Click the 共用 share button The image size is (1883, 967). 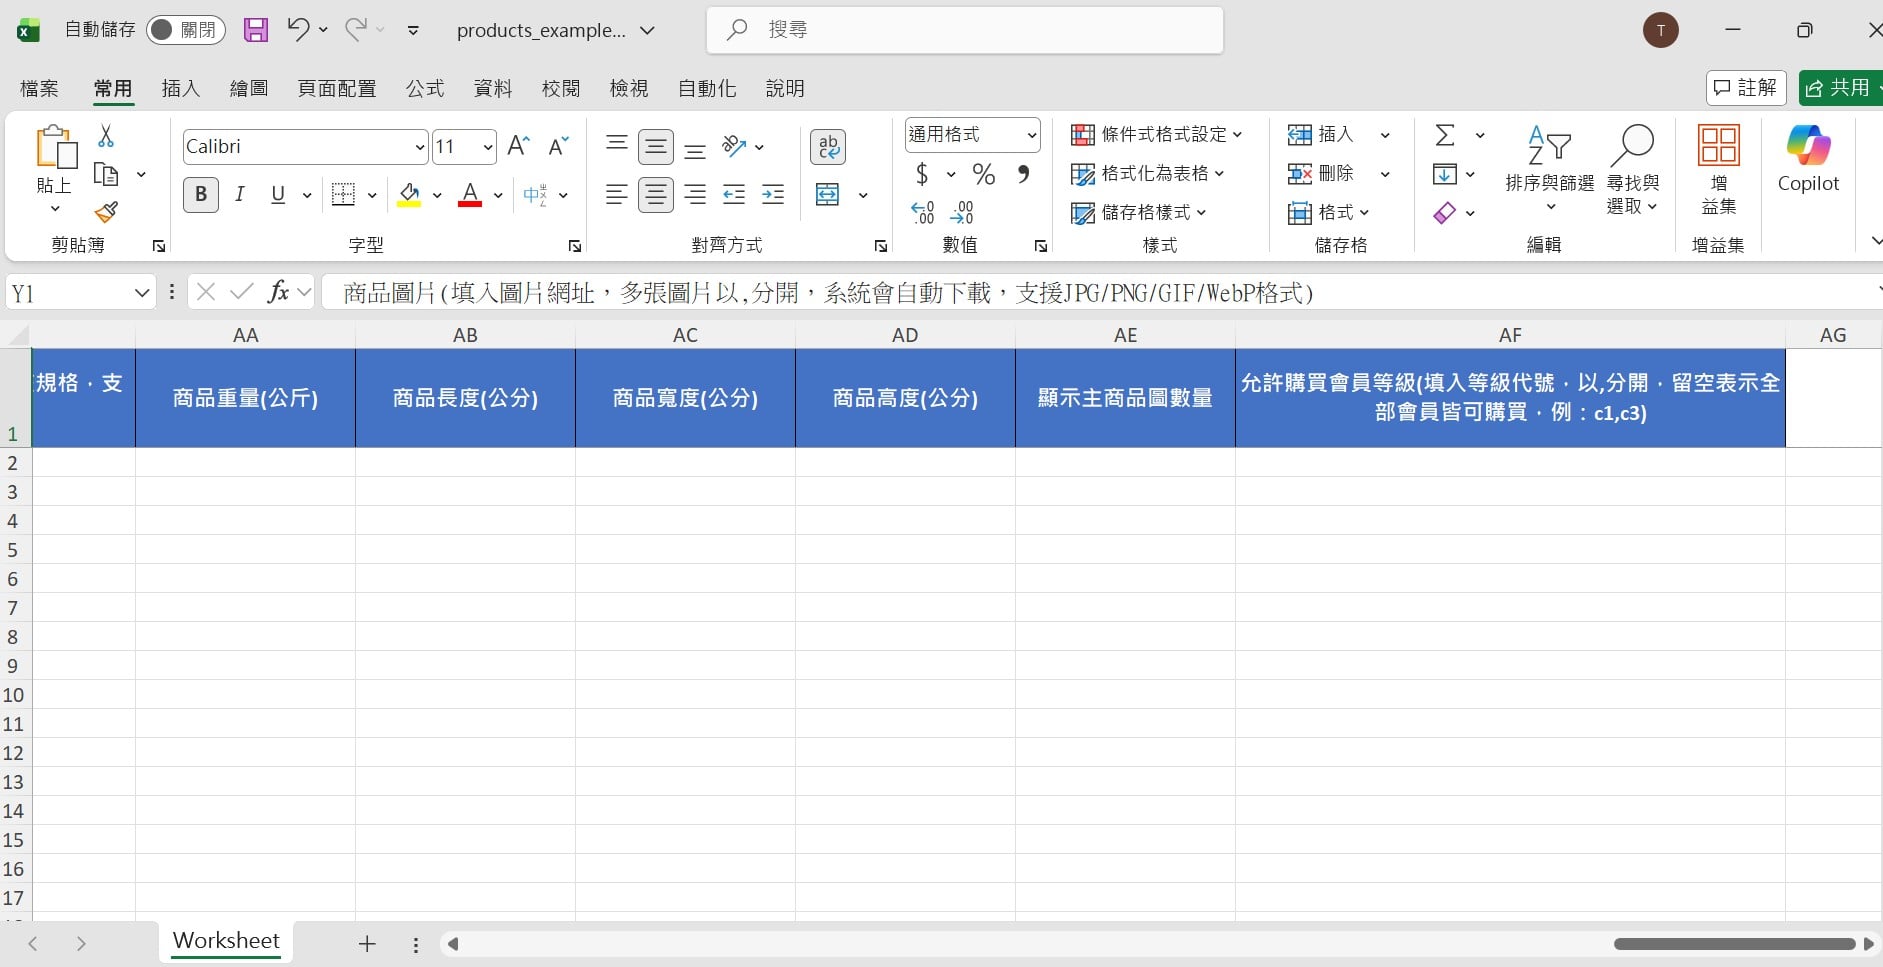[1840, 88]
